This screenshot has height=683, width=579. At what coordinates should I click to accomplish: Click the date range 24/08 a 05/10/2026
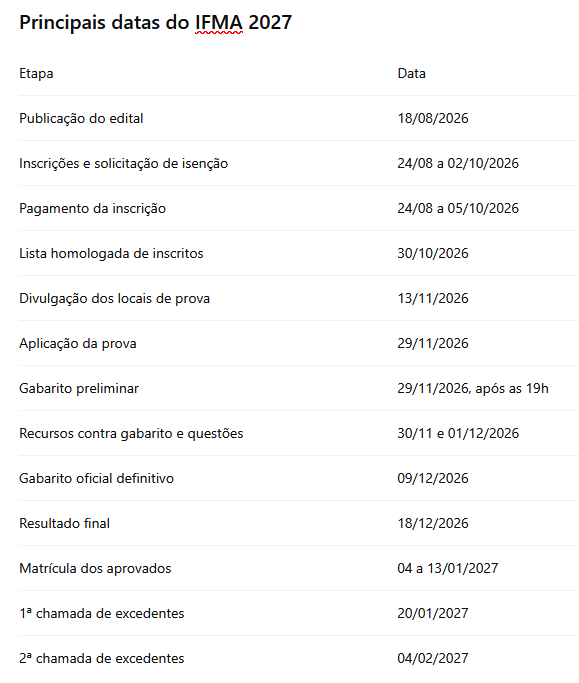tap(458, 208)
